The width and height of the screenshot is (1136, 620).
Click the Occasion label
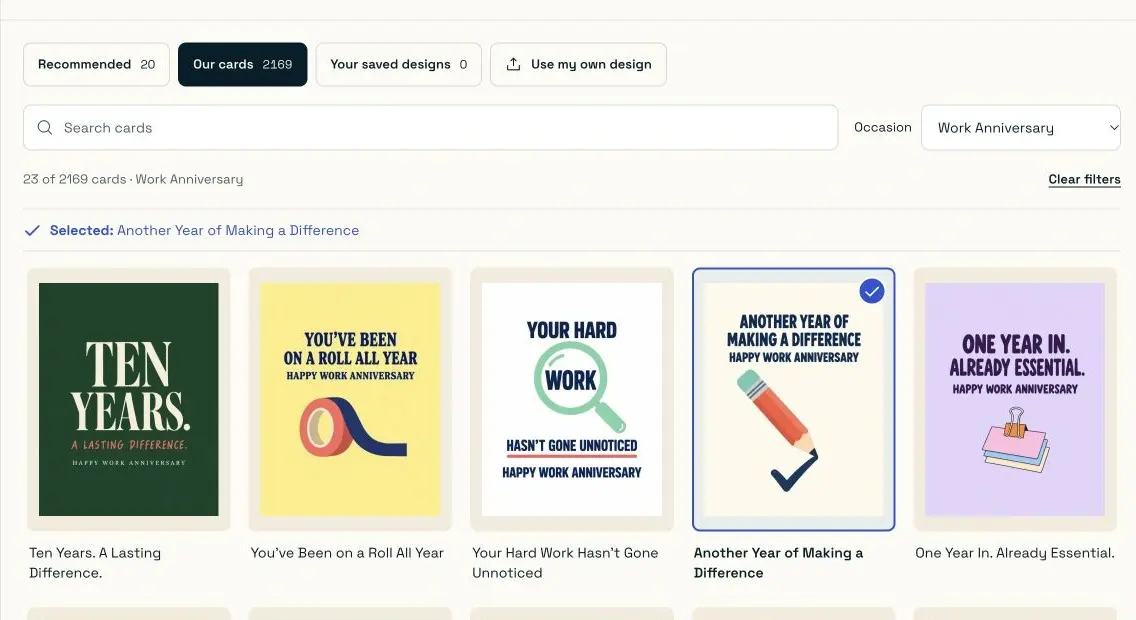point(882,127)
